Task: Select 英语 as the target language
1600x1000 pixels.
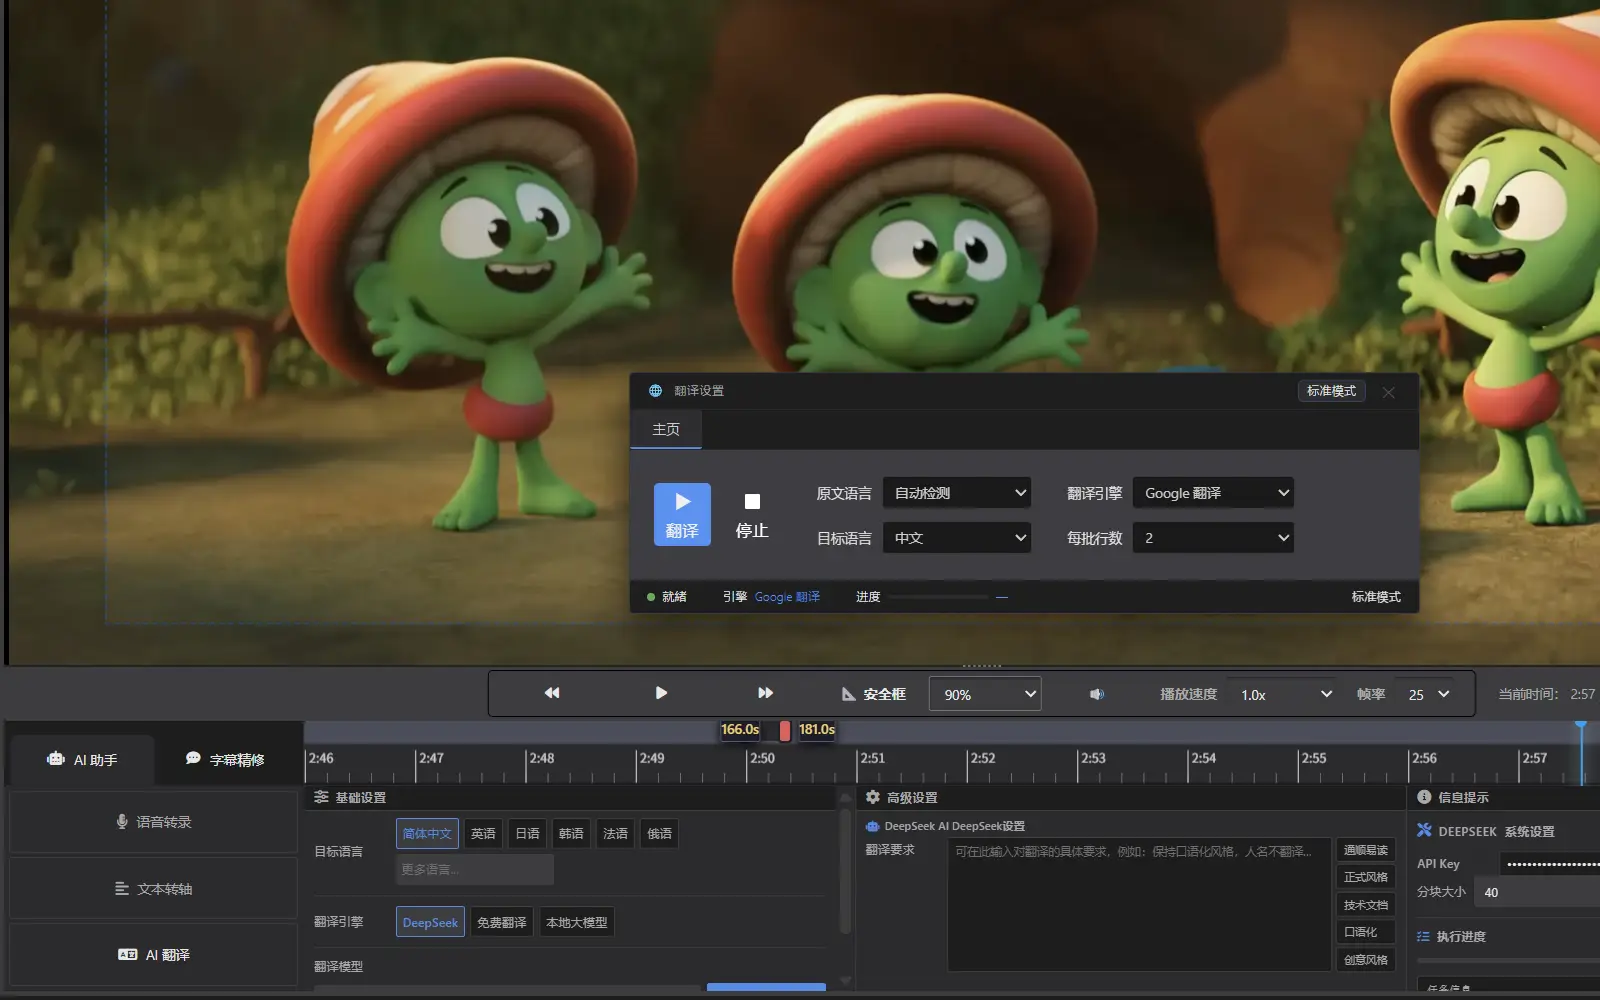Action: 483,834
